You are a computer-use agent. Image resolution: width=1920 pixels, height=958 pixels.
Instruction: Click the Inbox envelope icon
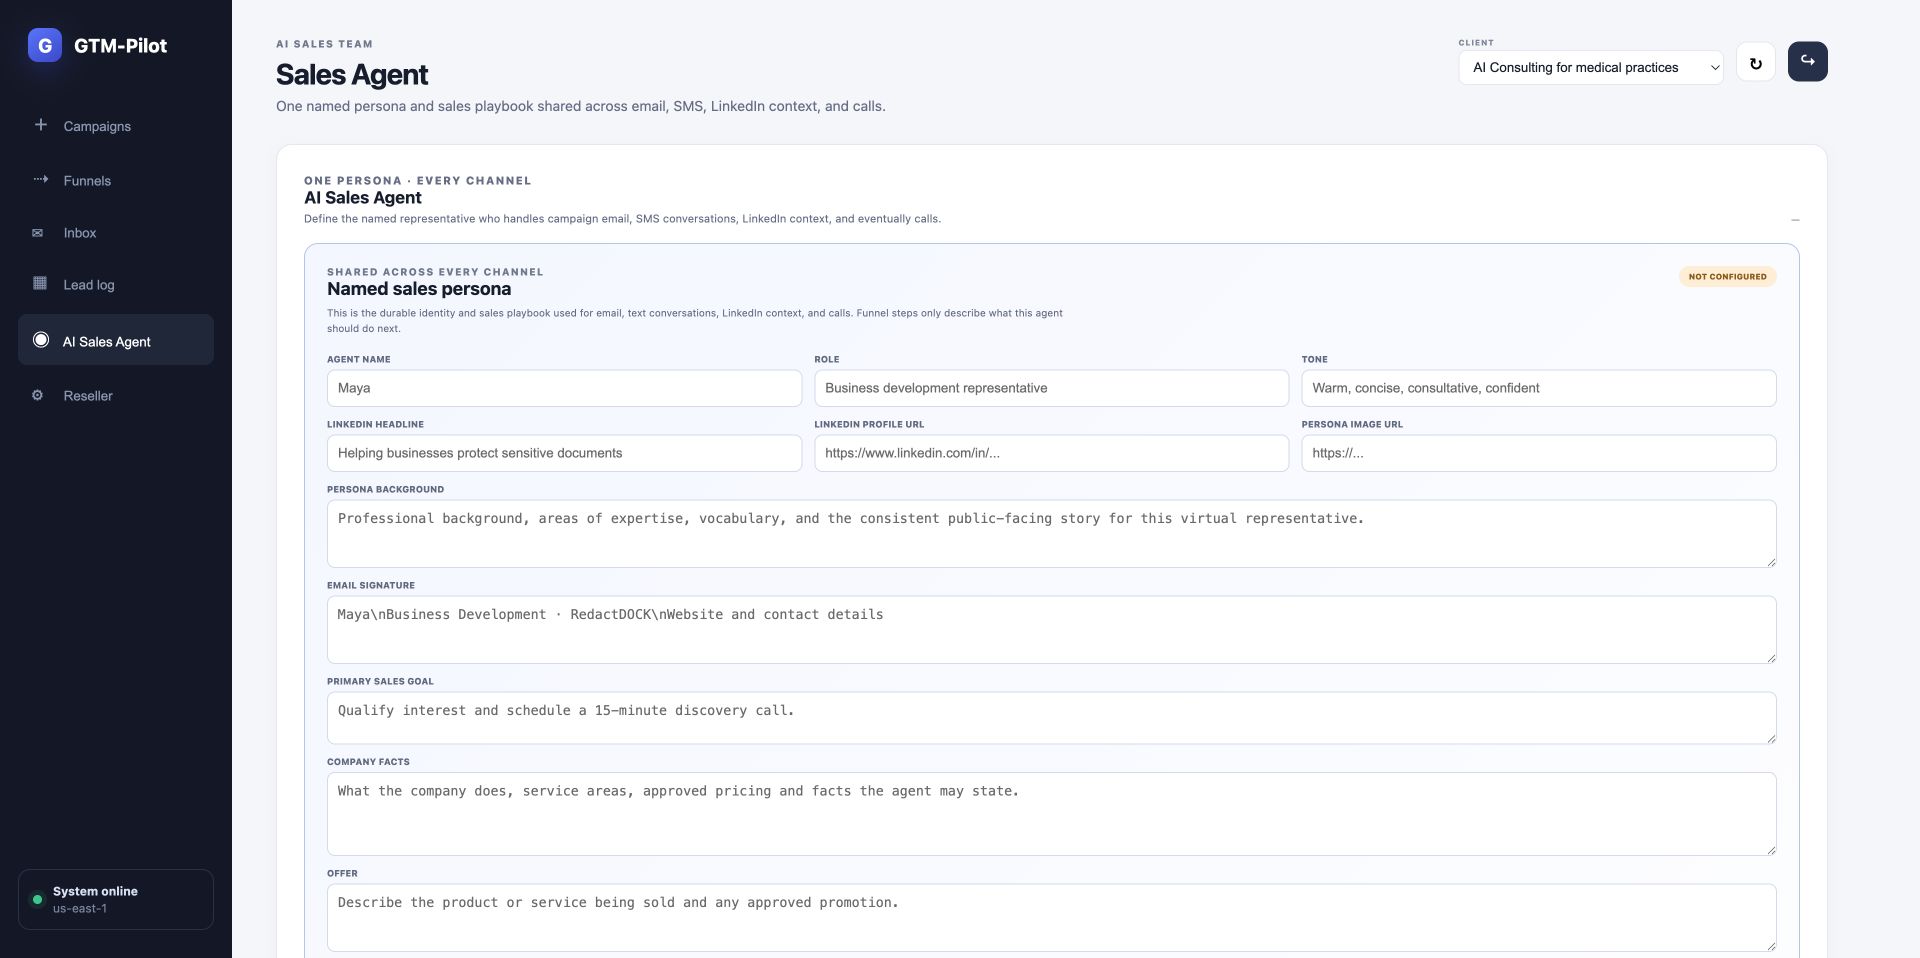tap(38, 233)
